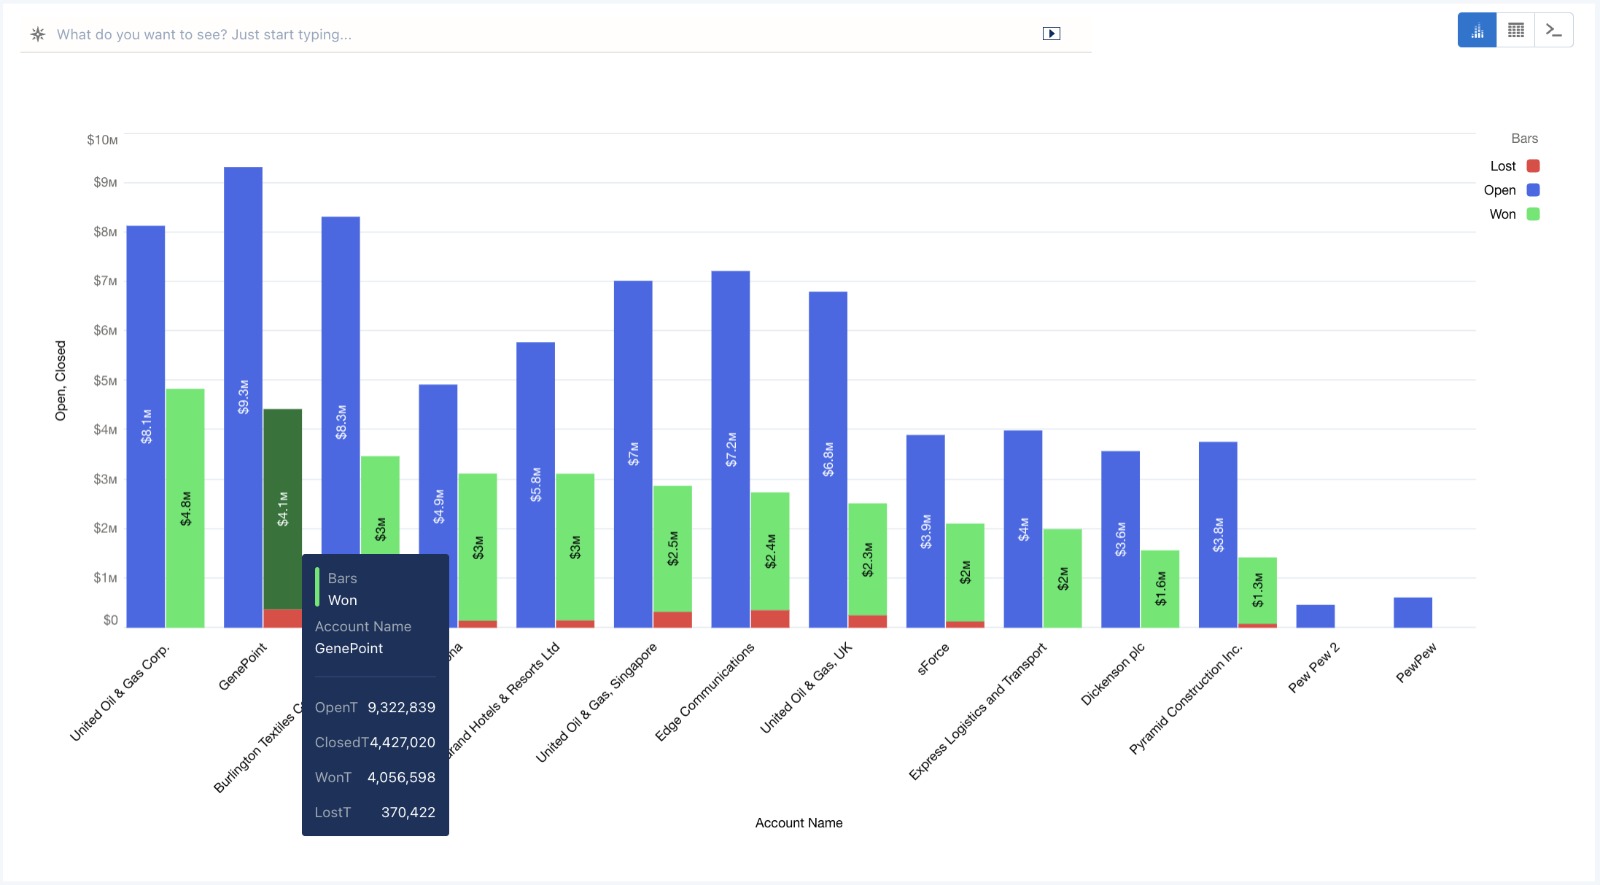Switch to the table grid view
The image size is (1600, 885).
[x=1516, y=30]
